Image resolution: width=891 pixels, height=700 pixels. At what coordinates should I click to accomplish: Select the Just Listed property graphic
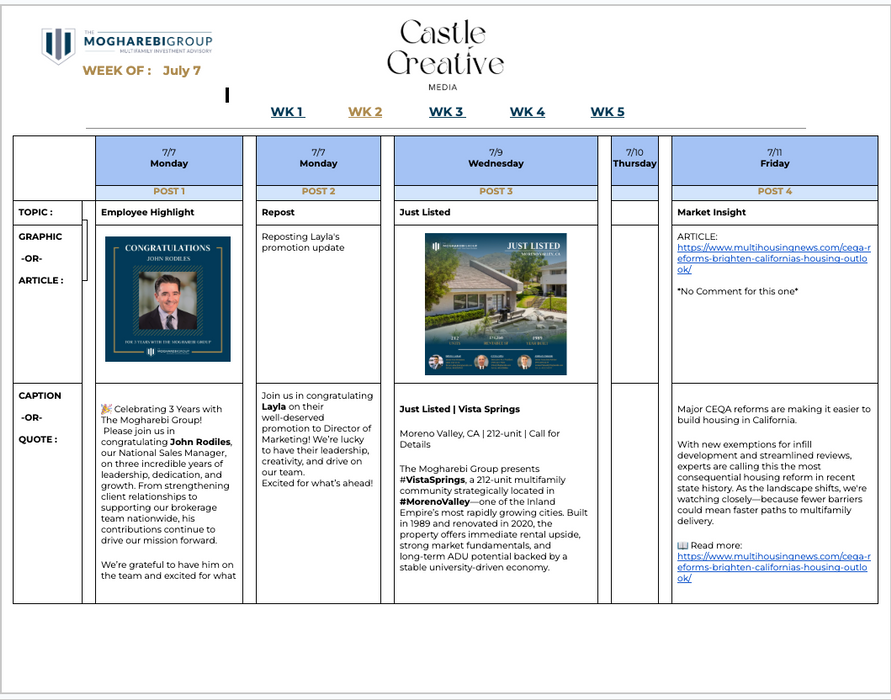[496, 304]
